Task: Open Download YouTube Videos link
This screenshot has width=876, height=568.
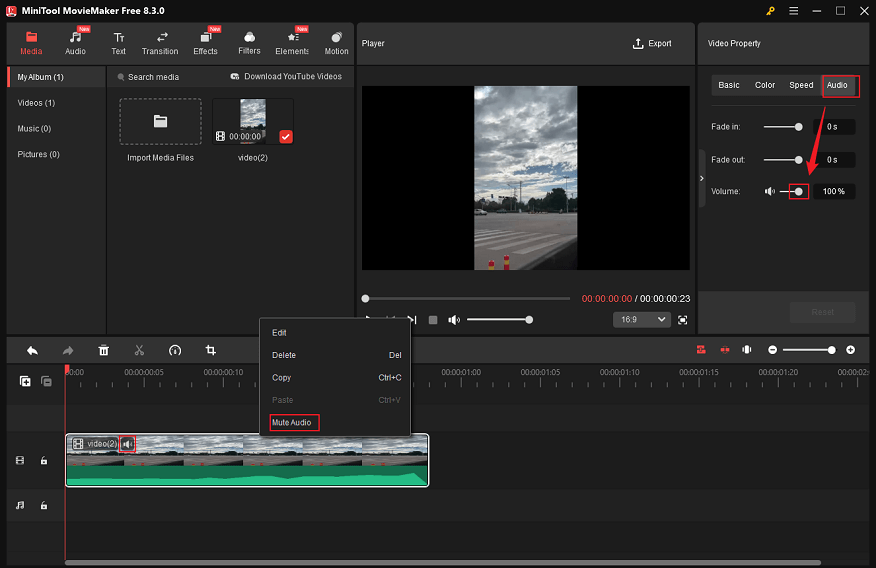Action: pos(286,77)
